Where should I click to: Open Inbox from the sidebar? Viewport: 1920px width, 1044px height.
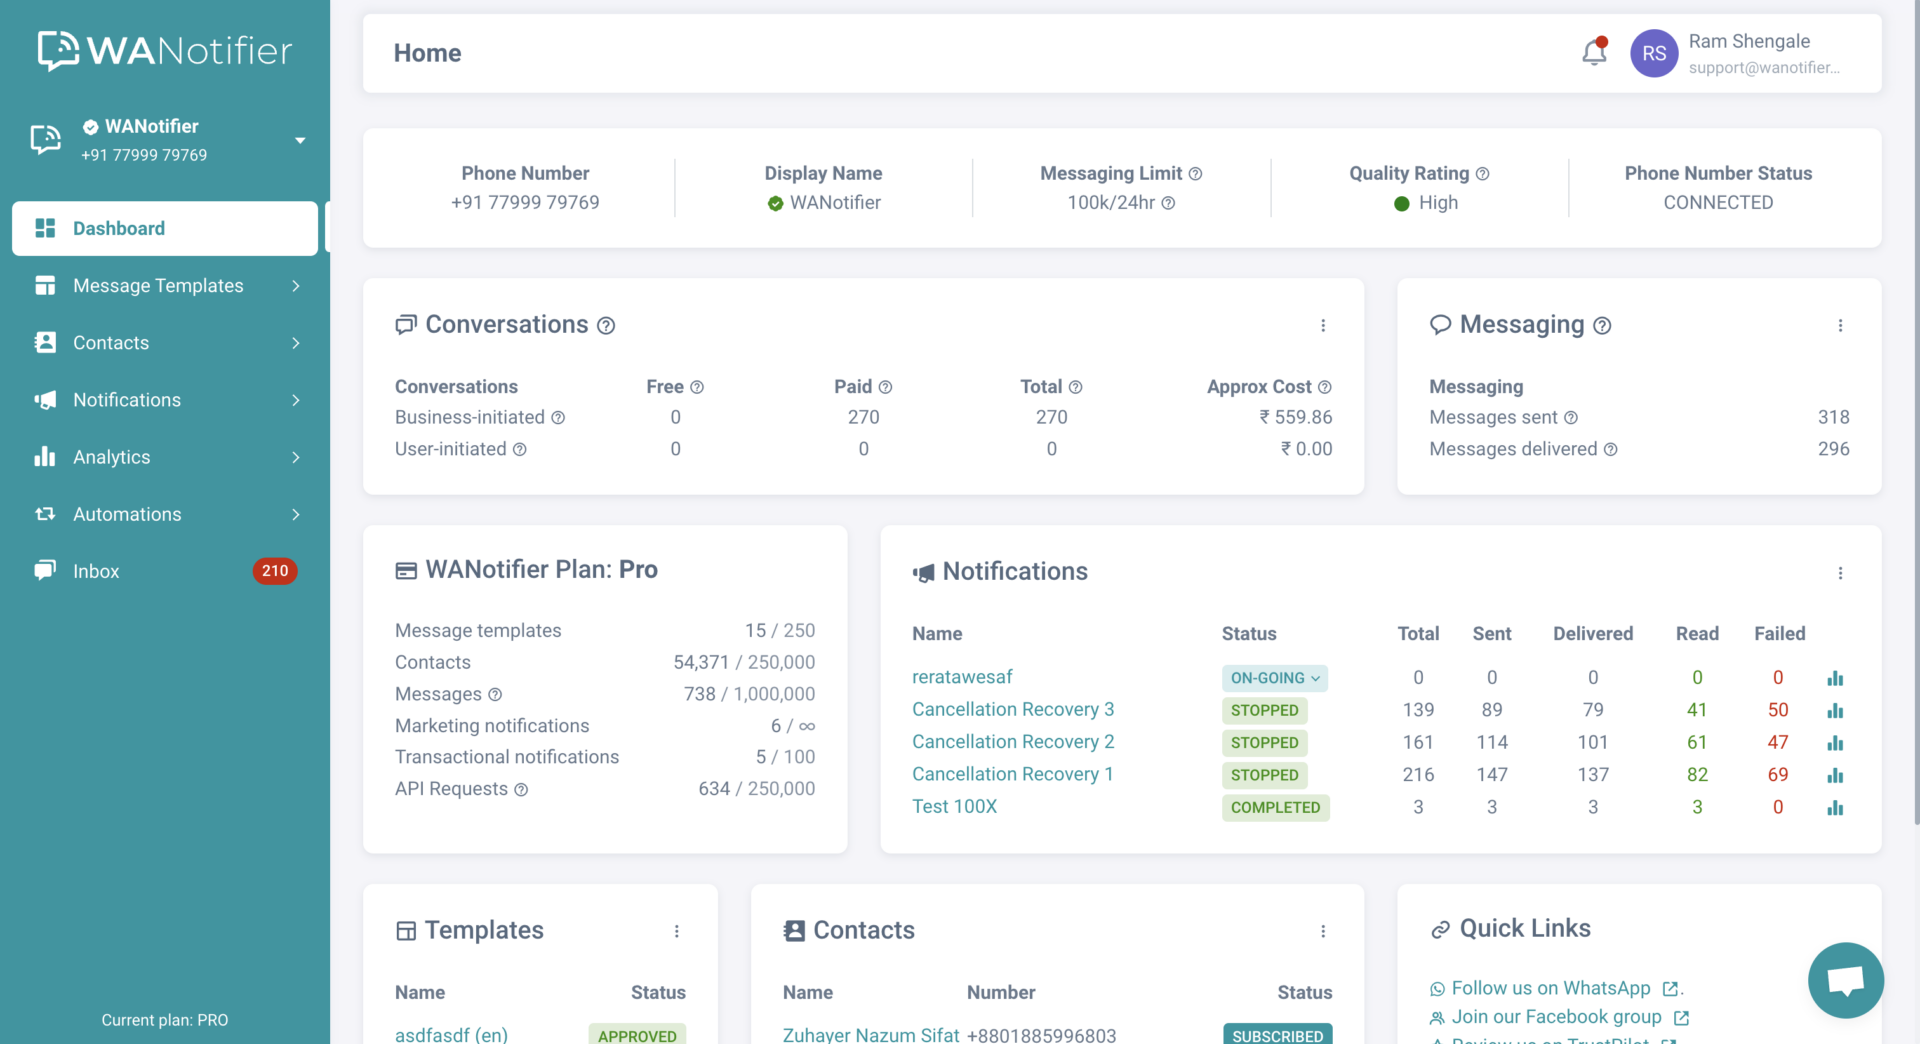click(x=97, y=571)
